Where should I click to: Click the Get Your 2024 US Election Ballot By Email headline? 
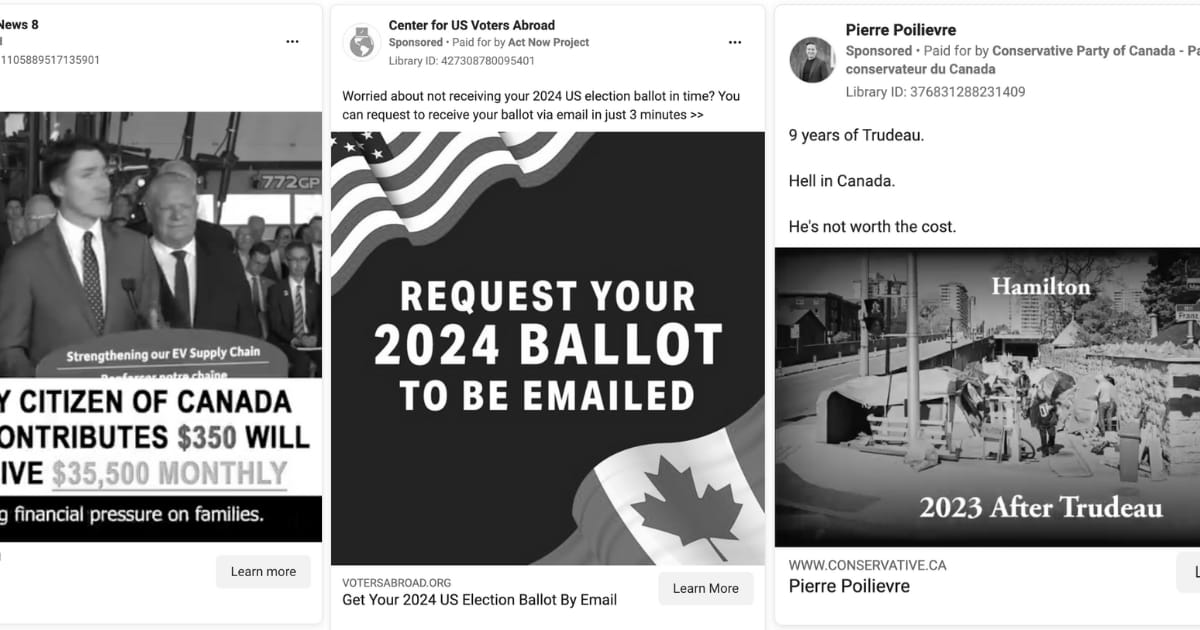(479, 600)
